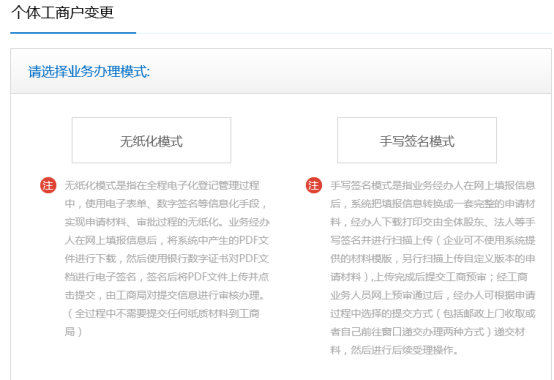
Task: Click the red 注 icon beside 手写签名模式 description
Action: point(314,185)
